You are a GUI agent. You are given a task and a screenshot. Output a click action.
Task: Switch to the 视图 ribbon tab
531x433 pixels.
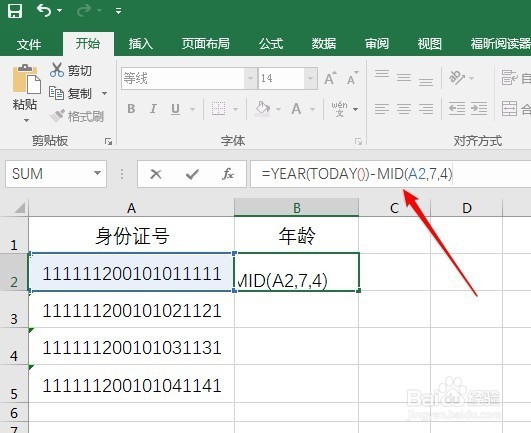click(x=429, y=43)
